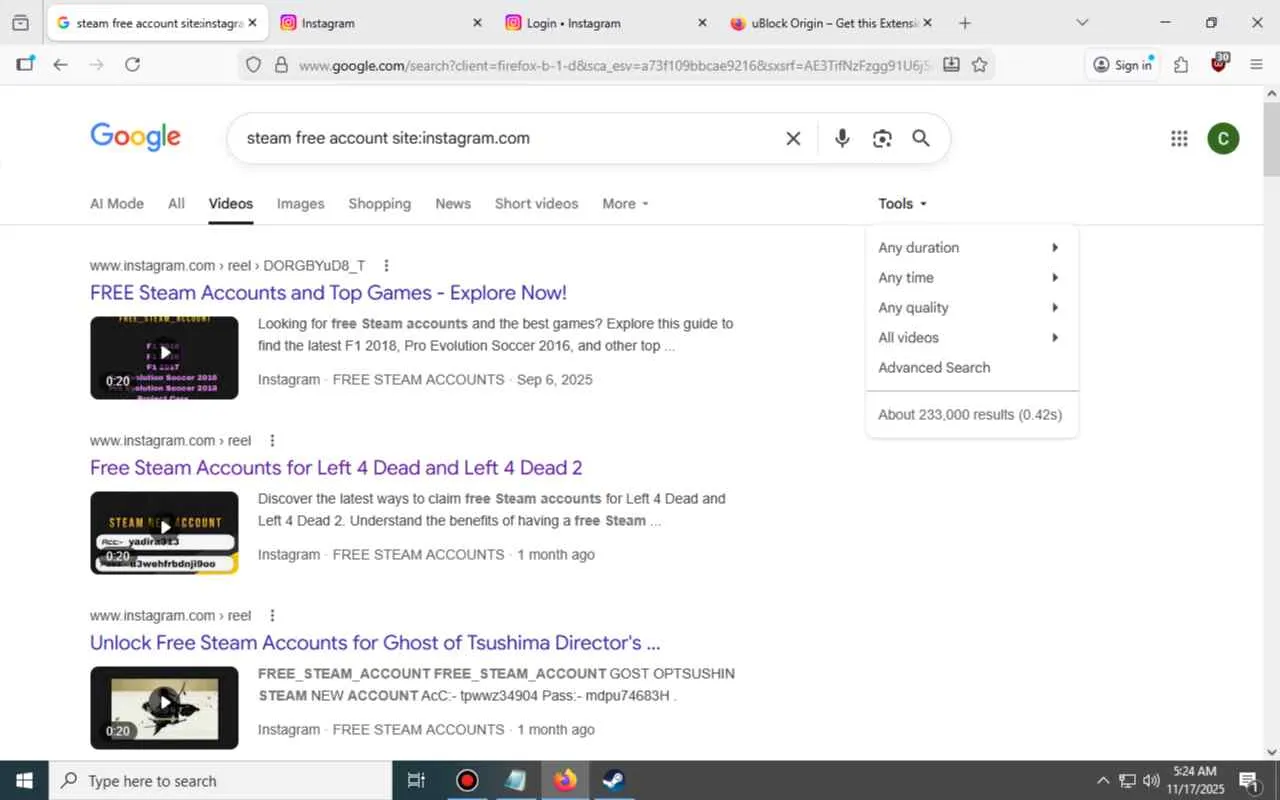
Task: Submit the search with the magnifier icon
Action: 921,139
